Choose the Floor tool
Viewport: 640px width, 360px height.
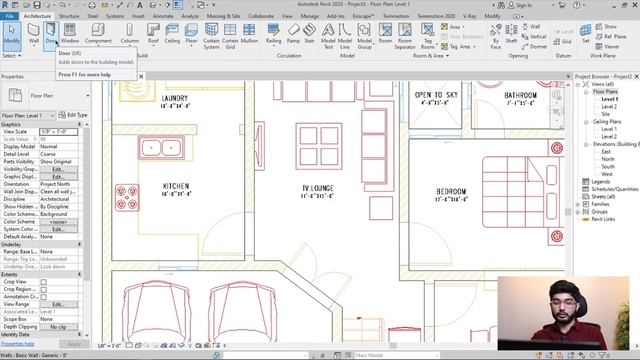click(191, 34)
